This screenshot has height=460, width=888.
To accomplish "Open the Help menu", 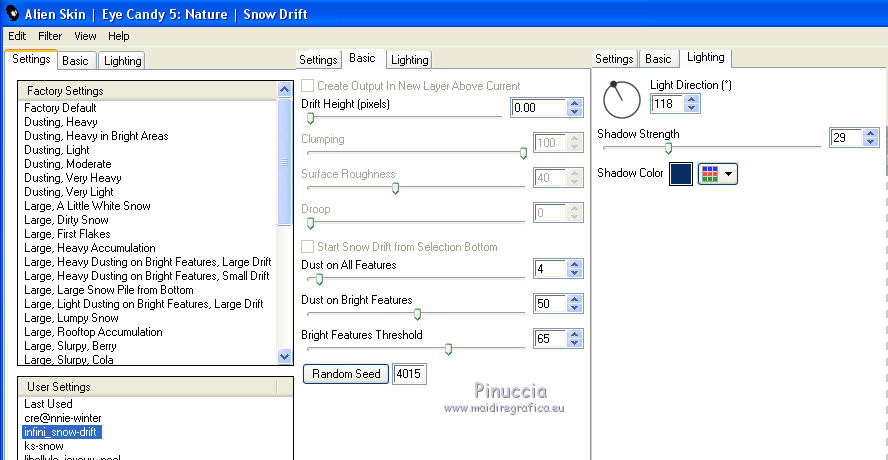I will [118, 36].
